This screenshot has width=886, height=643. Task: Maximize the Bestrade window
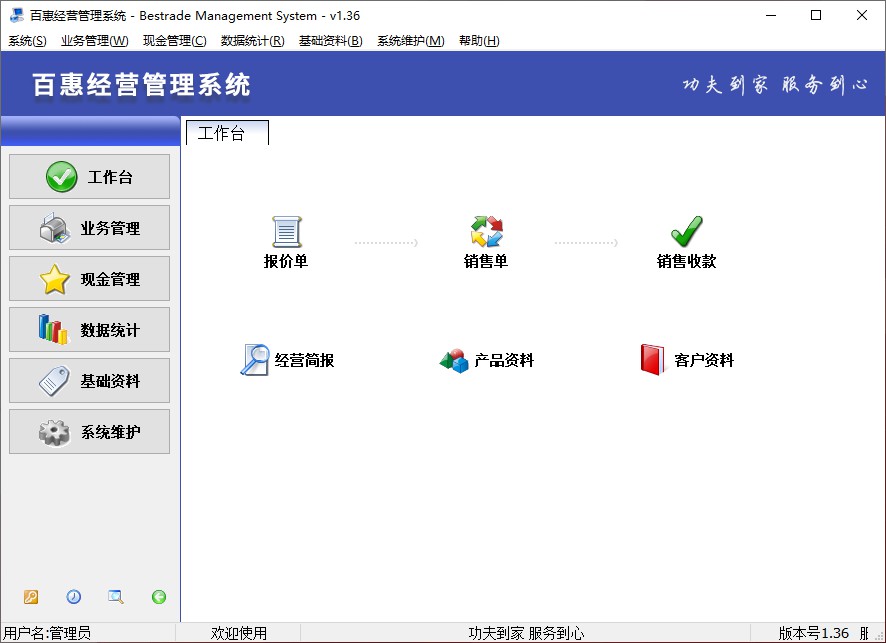816,15
